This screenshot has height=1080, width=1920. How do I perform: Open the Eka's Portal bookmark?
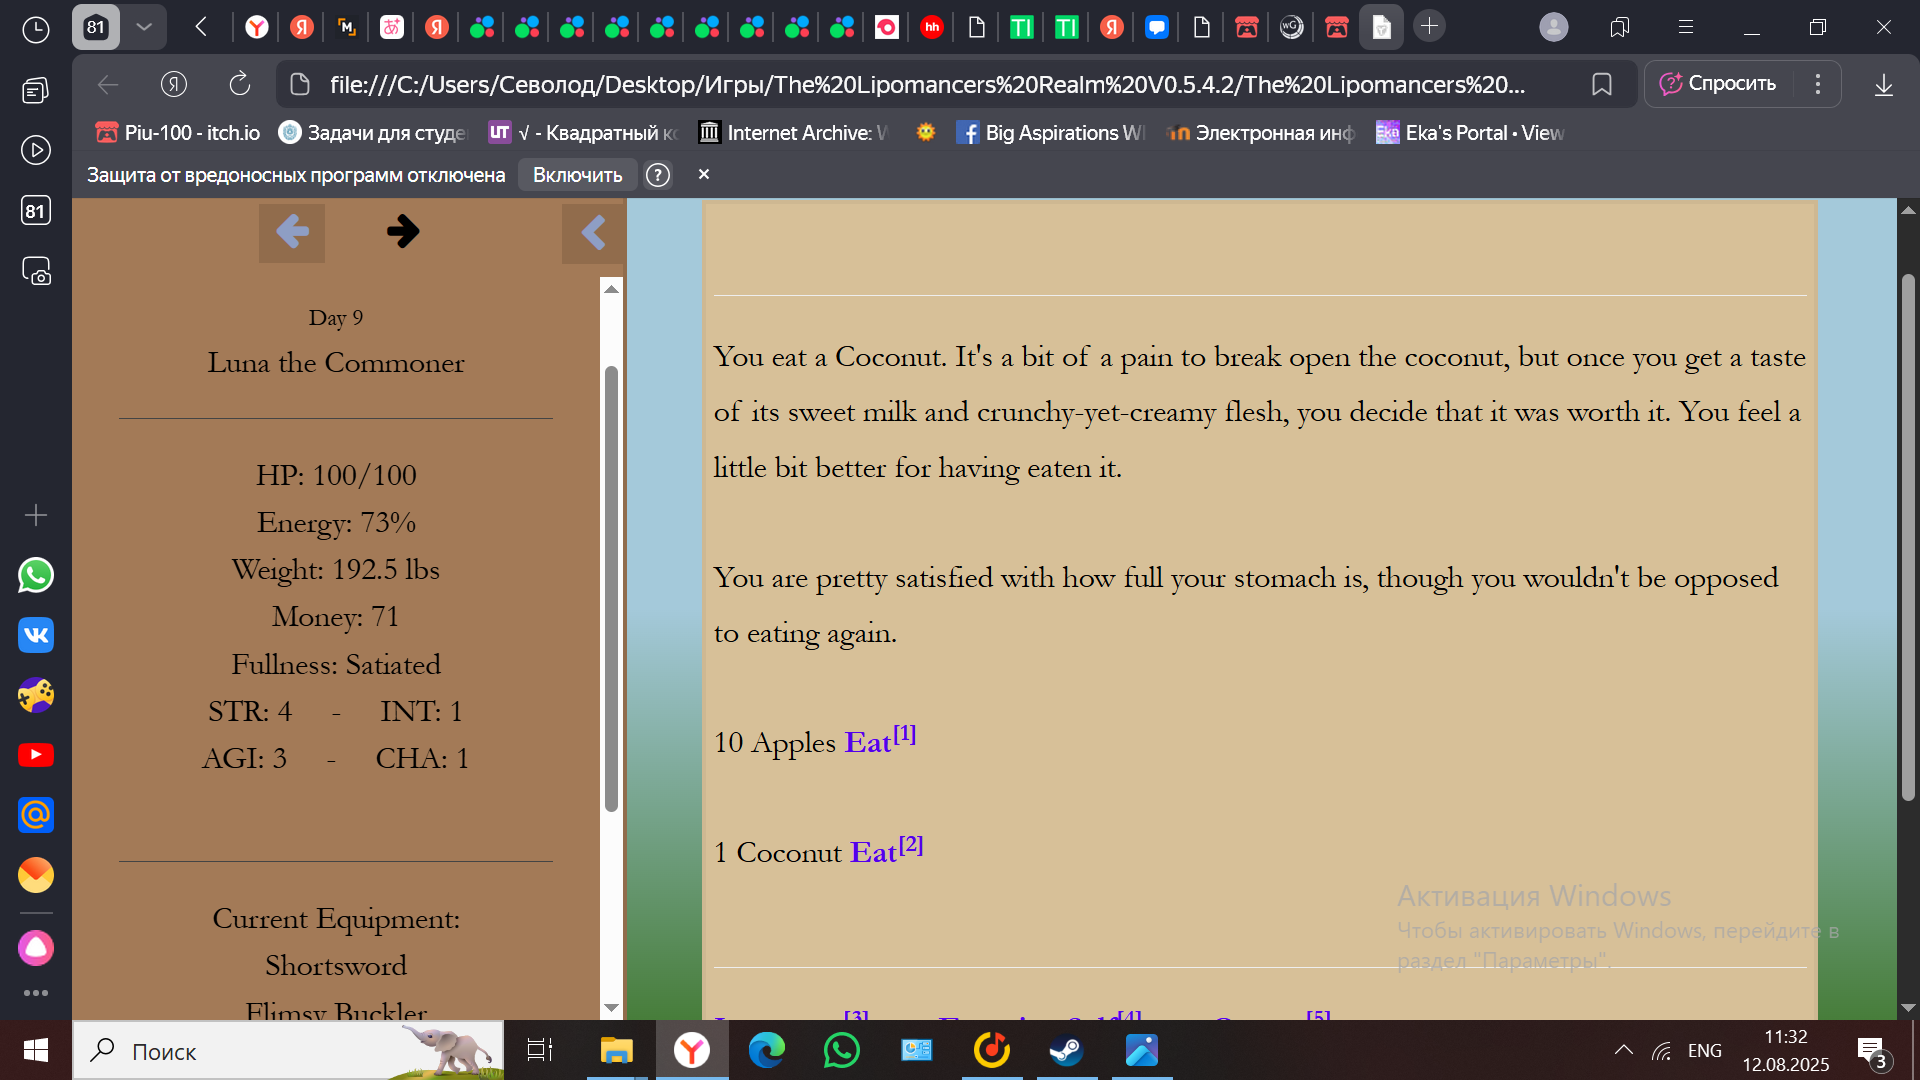(x=1470, y=133)
